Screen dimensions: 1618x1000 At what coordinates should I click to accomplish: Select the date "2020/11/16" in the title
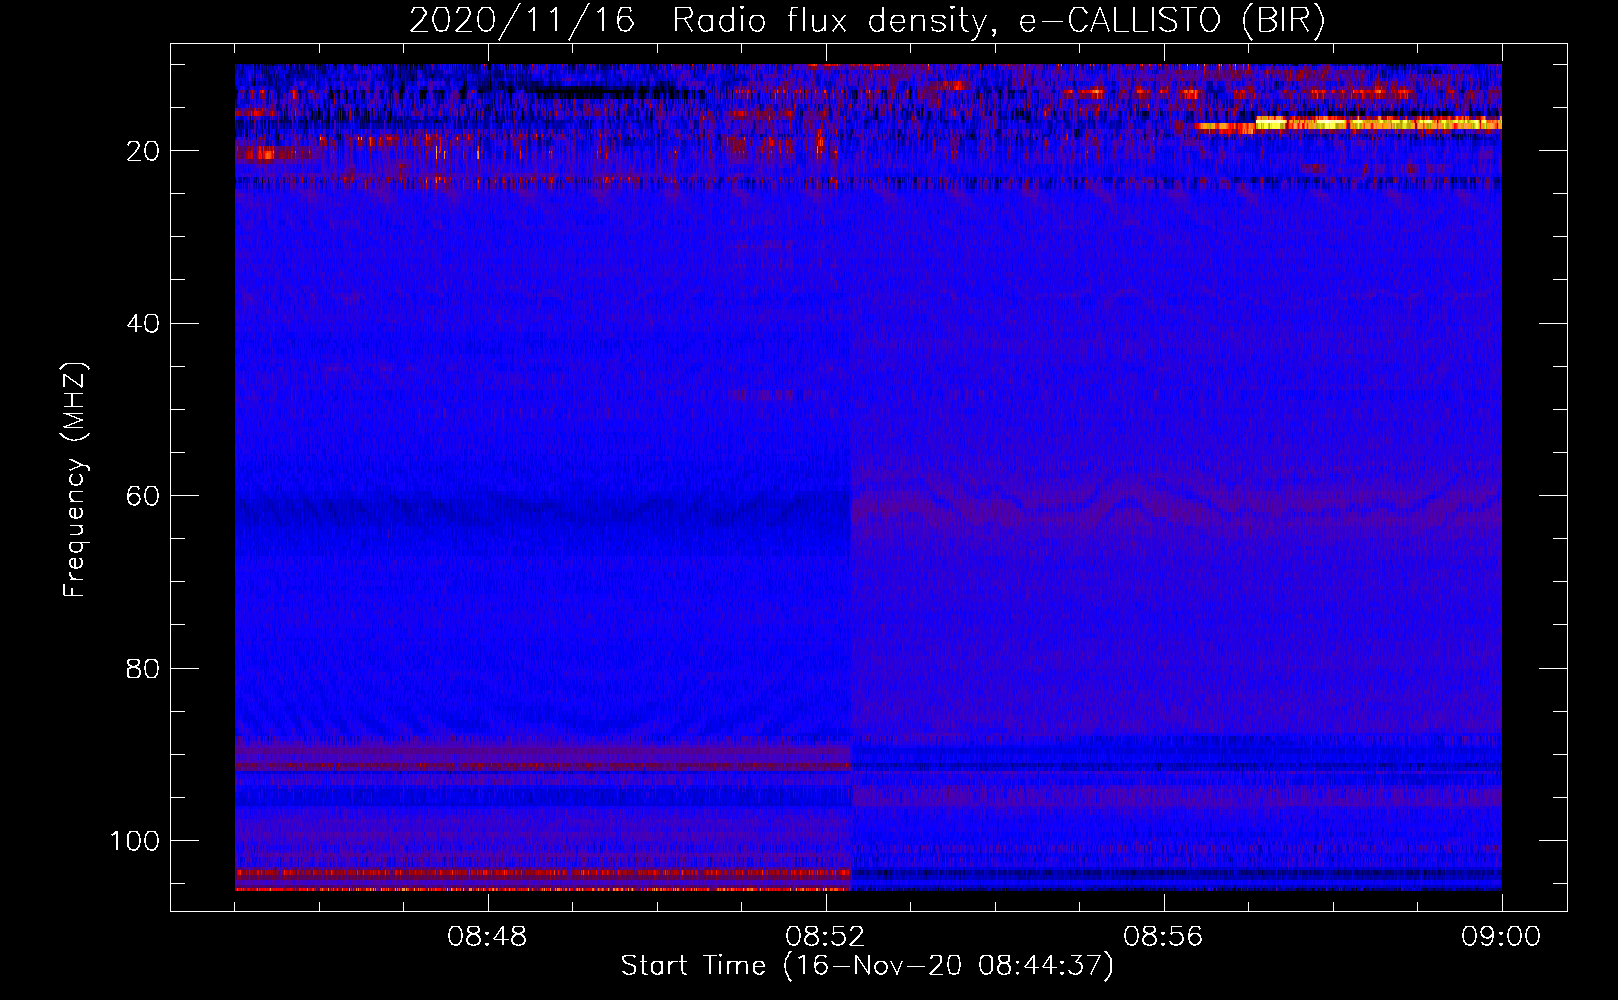tap(522, 21)
